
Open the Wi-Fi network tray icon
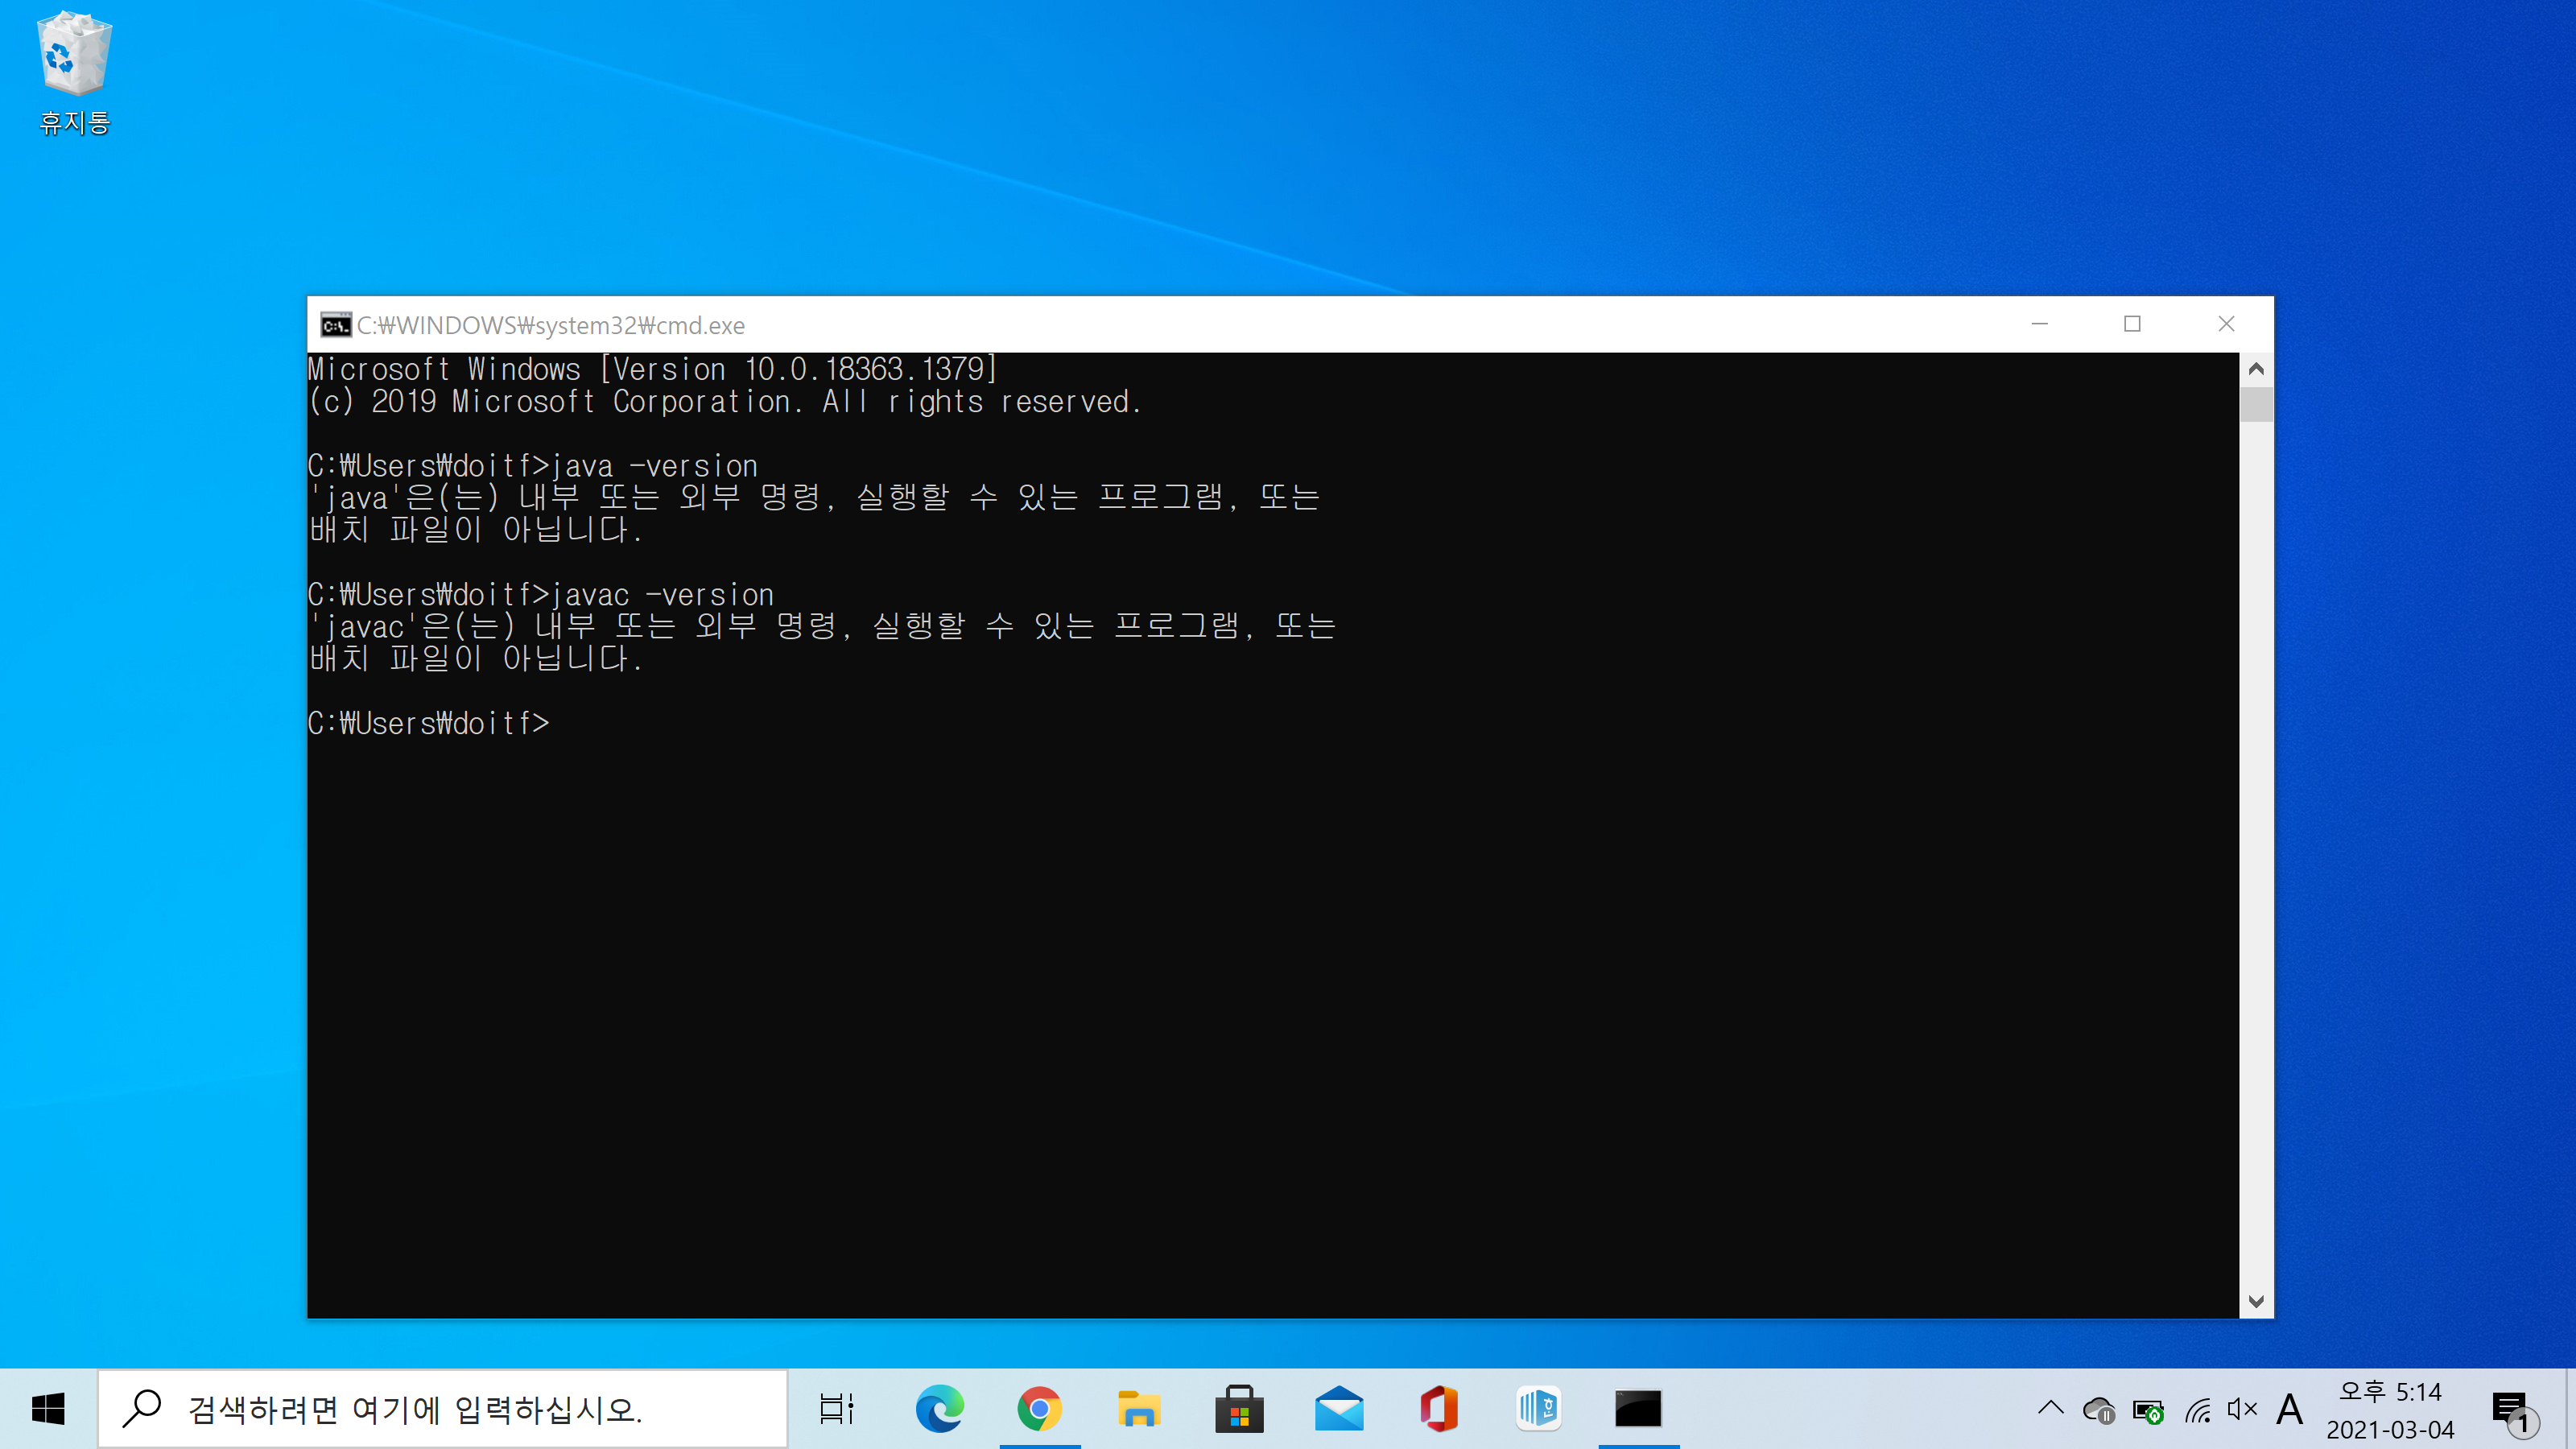point(2197,1410)
